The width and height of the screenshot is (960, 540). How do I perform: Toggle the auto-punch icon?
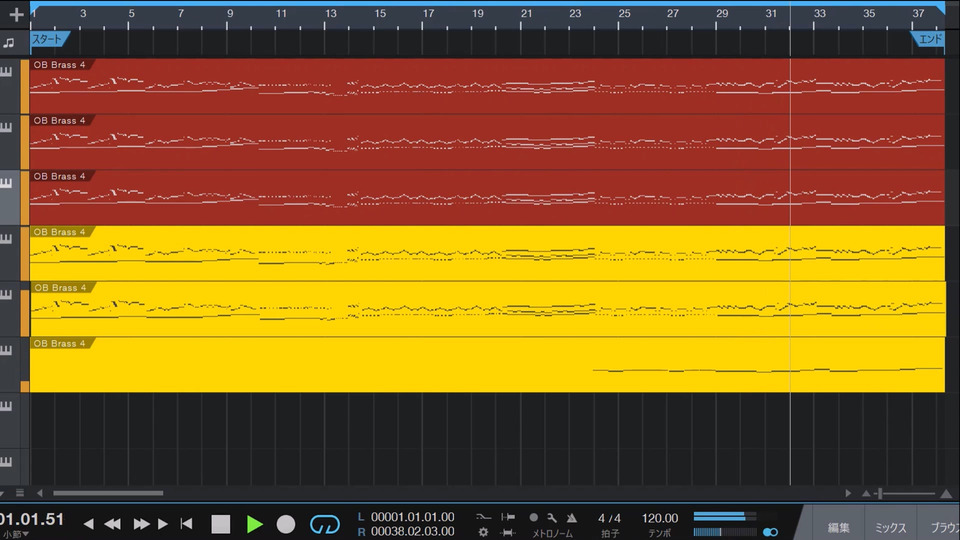coord(484,517)
